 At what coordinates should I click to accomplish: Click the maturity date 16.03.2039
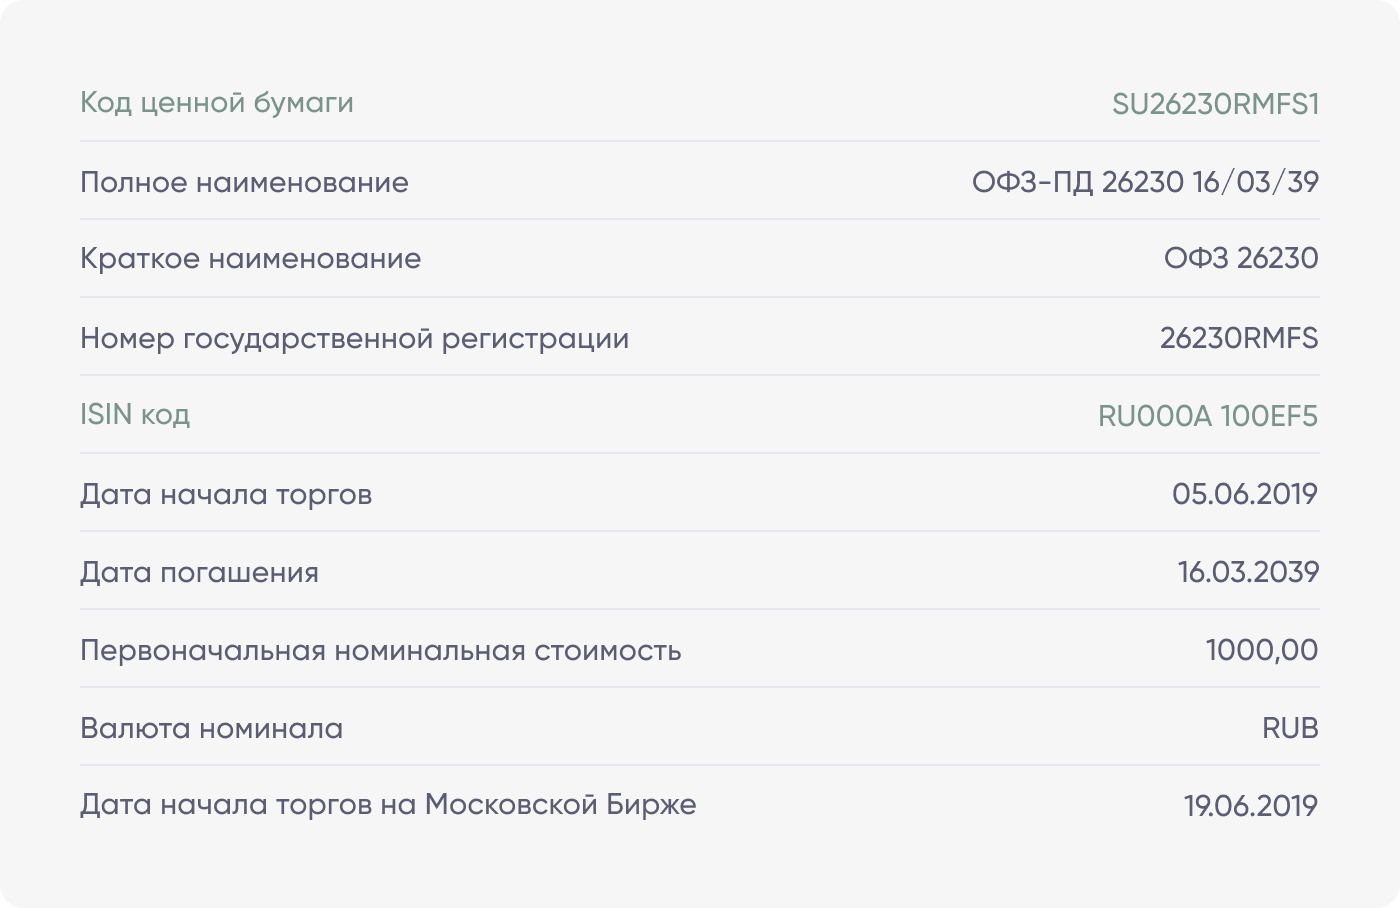[x=1248, y=572]
